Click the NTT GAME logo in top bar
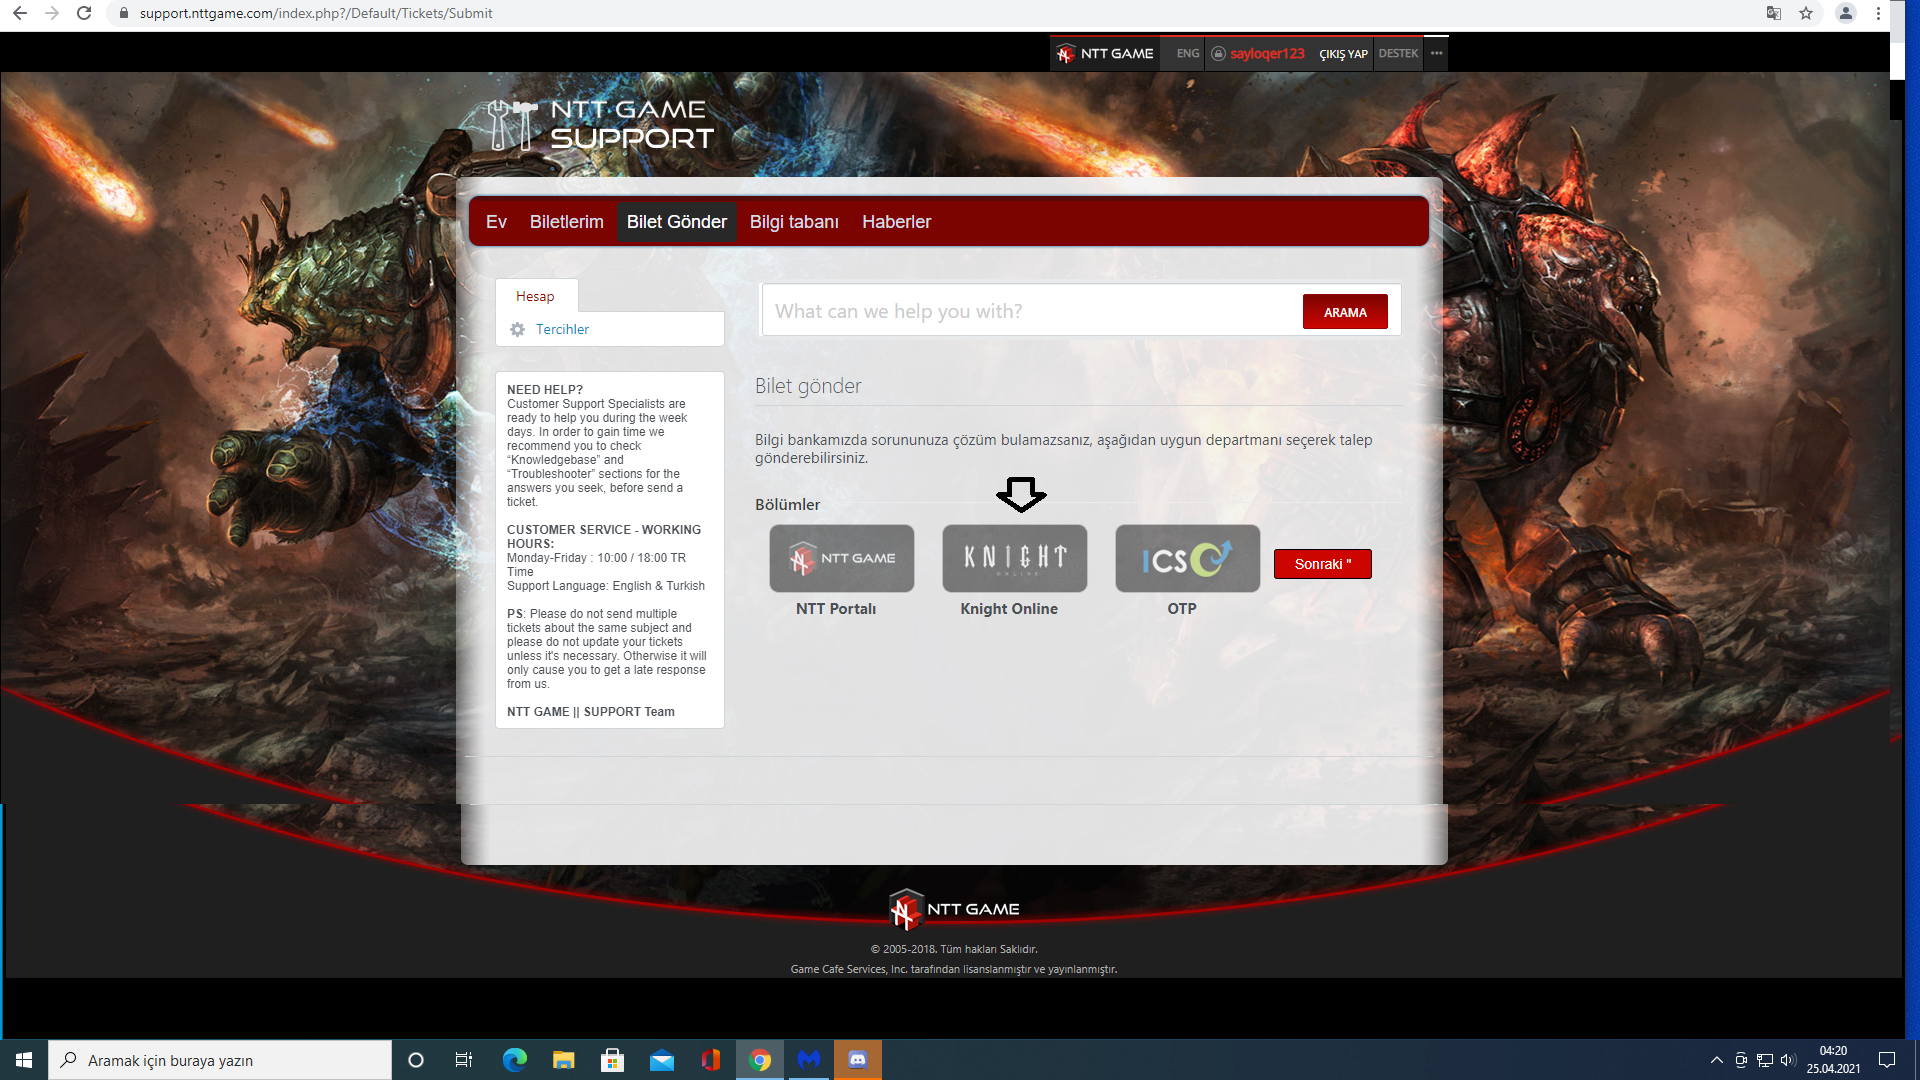The image size is (1920, 1080). pyautogui.click(x=1105, y=54)
